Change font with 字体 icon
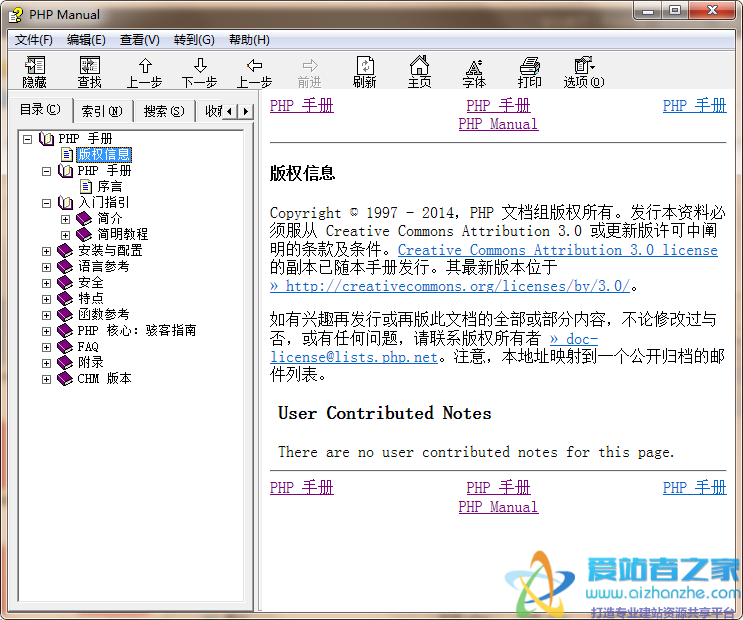Screen dimensions: 743x620 click(x=474, y=72)
